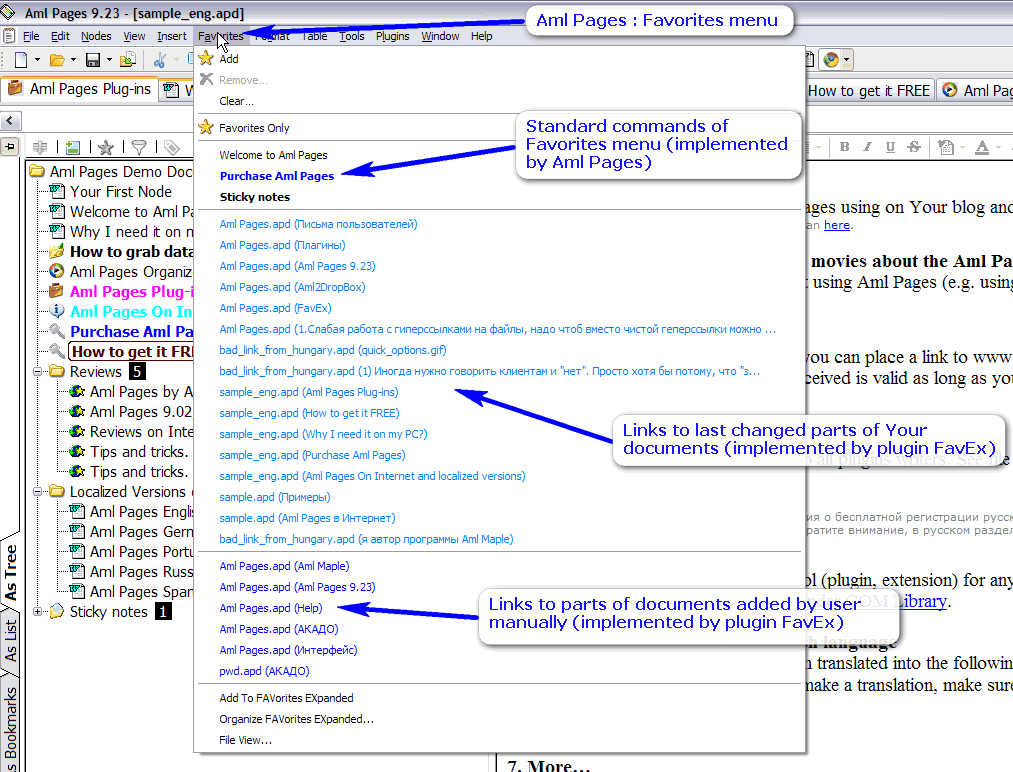This screenshot has width=1013, height=772.
Task: Click the export folder-with-pages toolbar icon
Action: pos(128,60)
